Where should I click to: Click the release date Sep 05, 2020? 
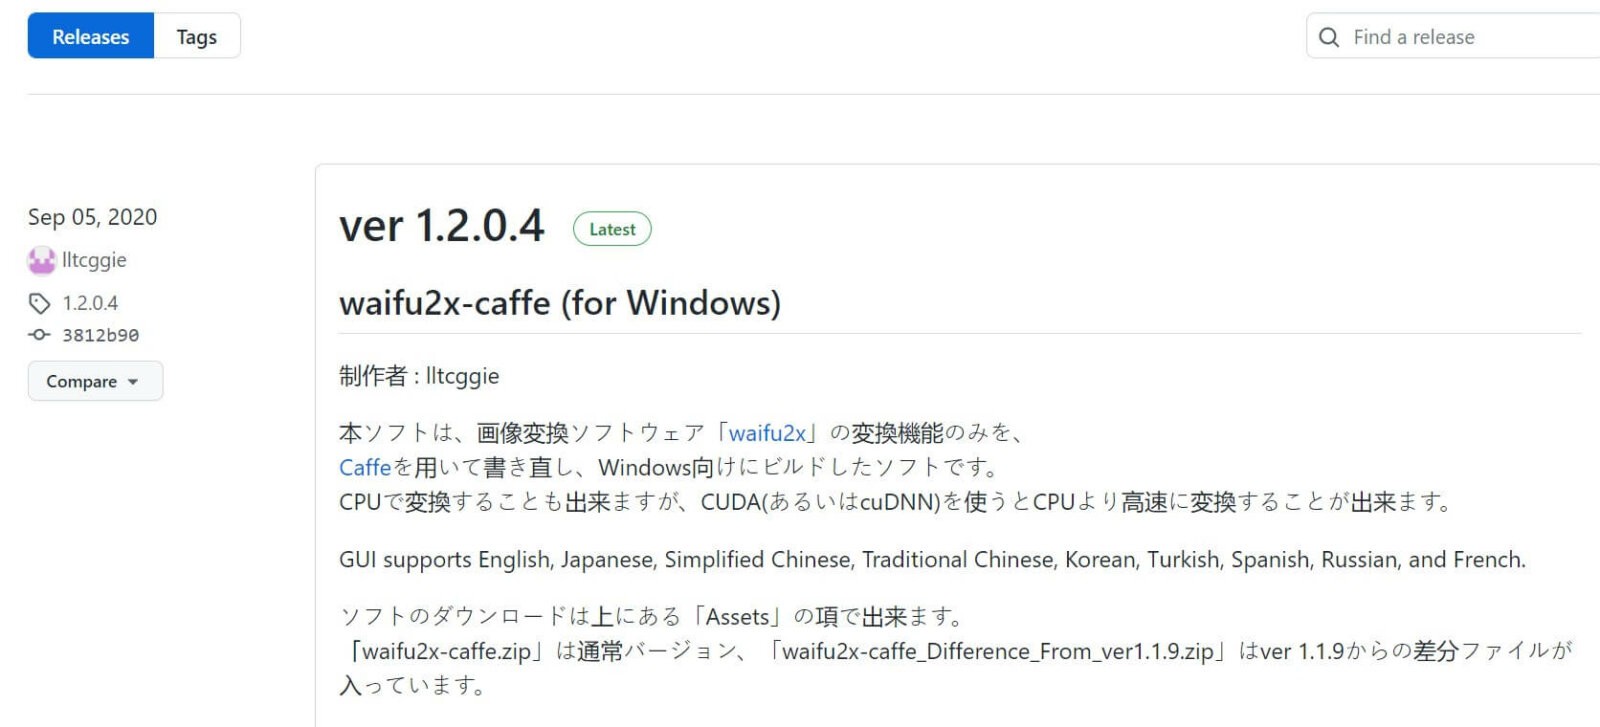click(x=92, y=217)
